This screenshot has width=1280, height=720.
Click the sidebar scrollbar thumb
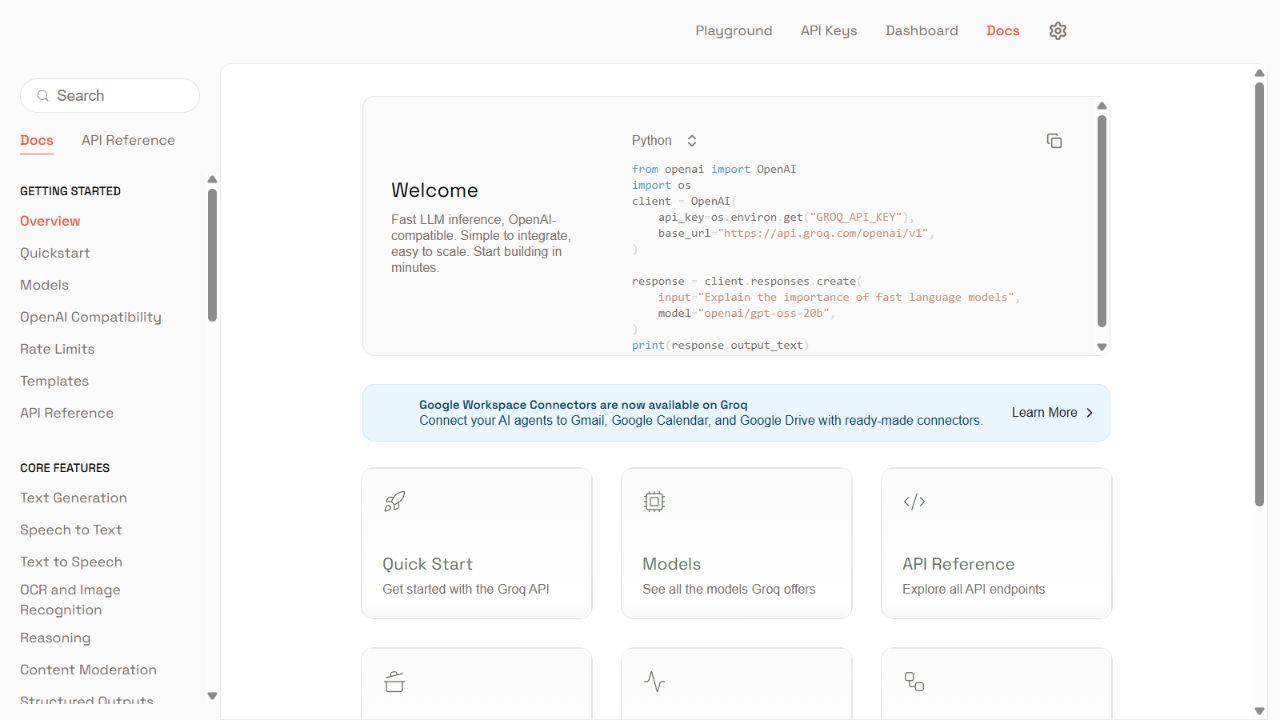point(212,255)
